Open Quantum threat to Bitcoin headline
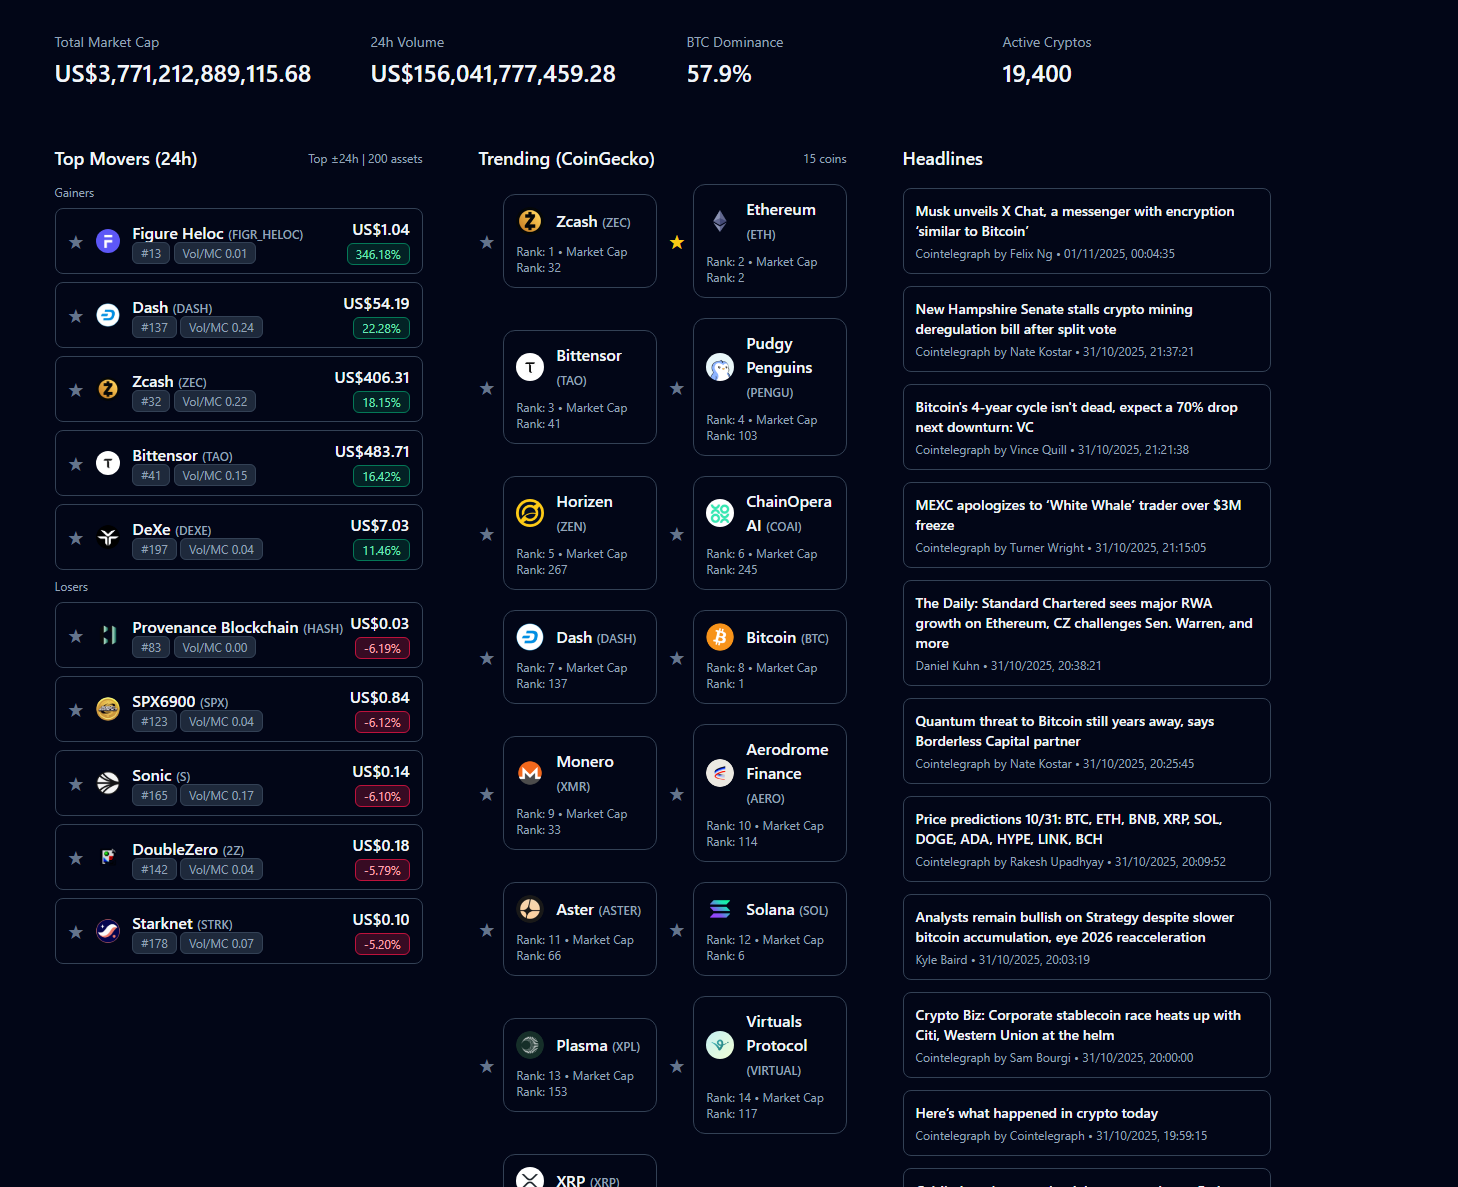The image size is (1458, 1187). [1064, 731]
